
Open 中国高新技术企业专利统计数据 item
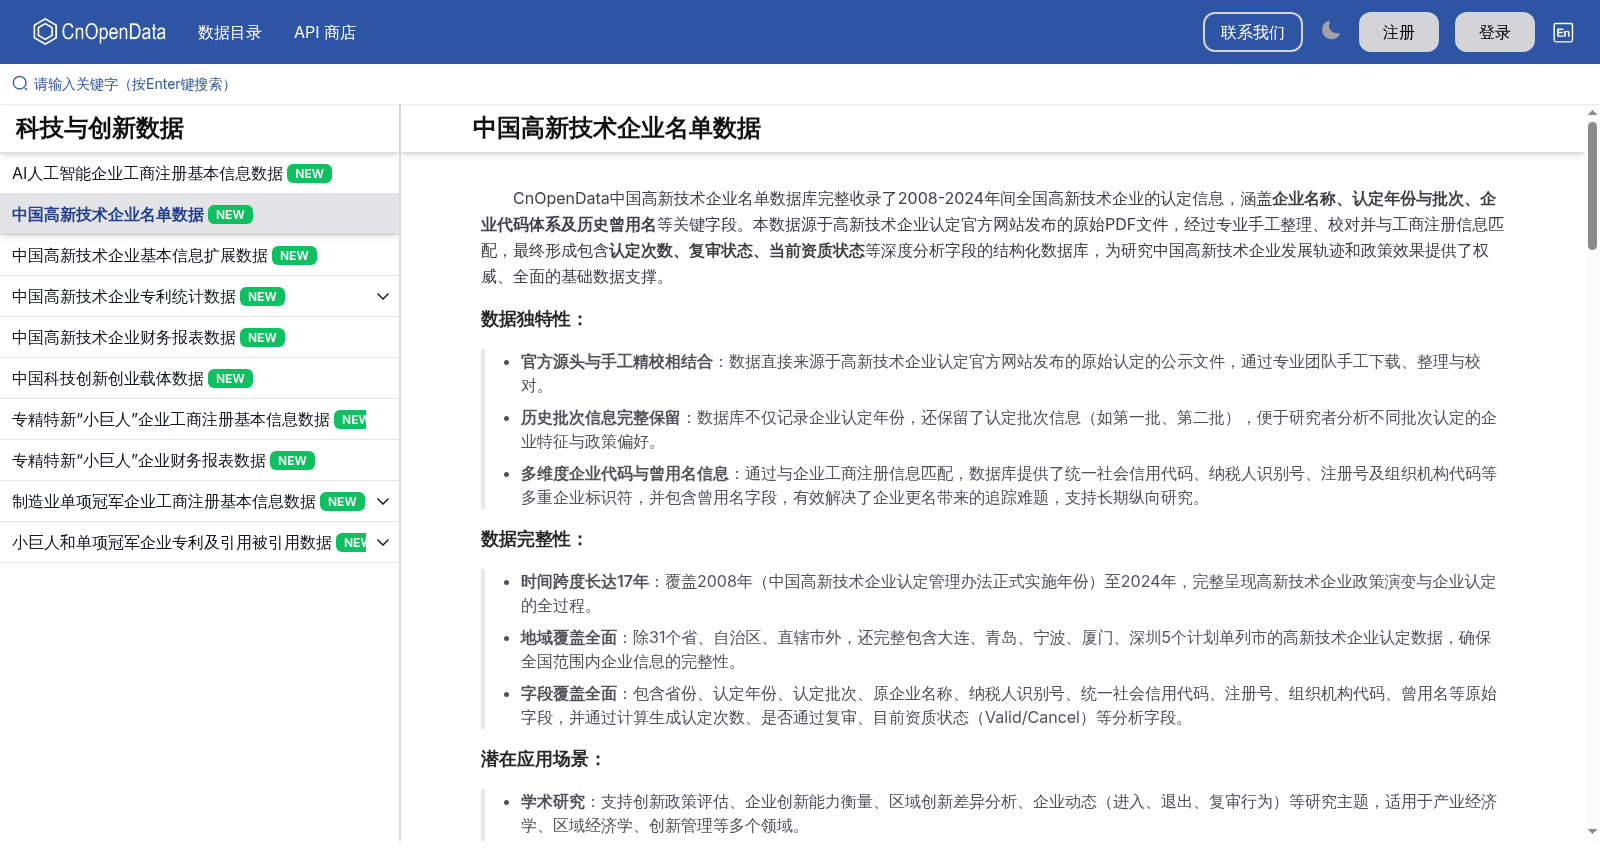point(123,296)
